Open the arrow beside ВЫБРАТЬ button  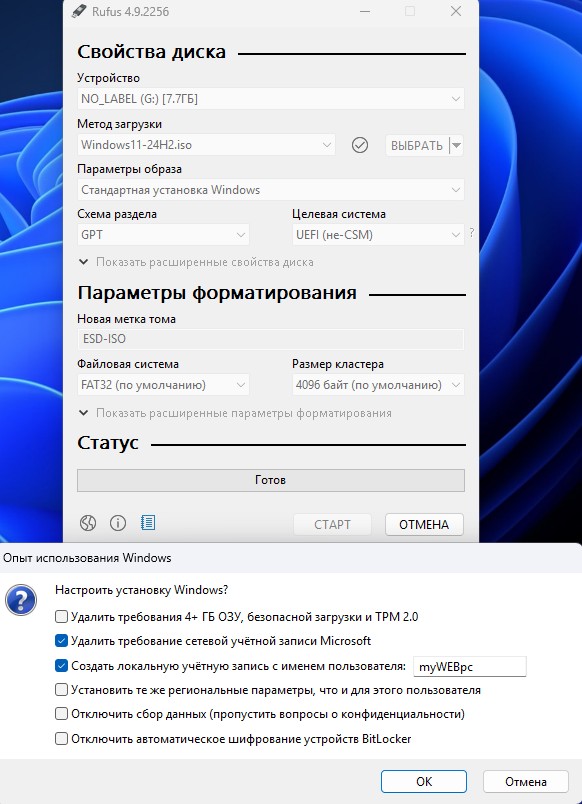tap(456, 146)
